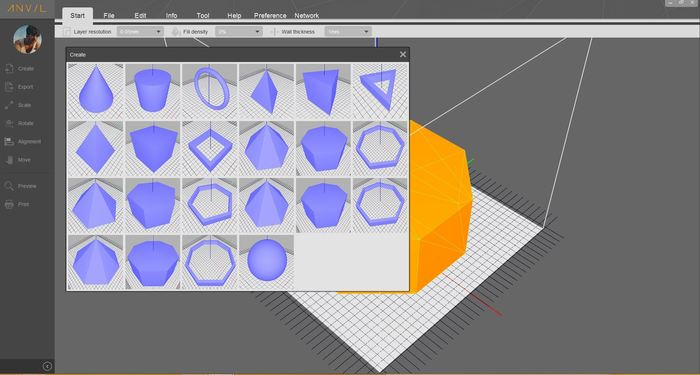
Task: Choose the octagonal pyramid thumbnail
Action: (x=96, y=262)
